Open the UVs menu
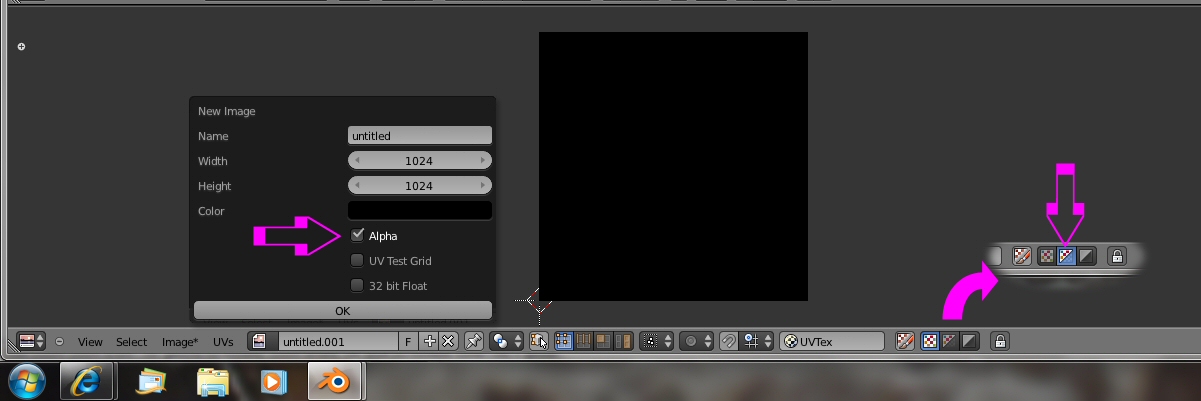 coord(223,342)
